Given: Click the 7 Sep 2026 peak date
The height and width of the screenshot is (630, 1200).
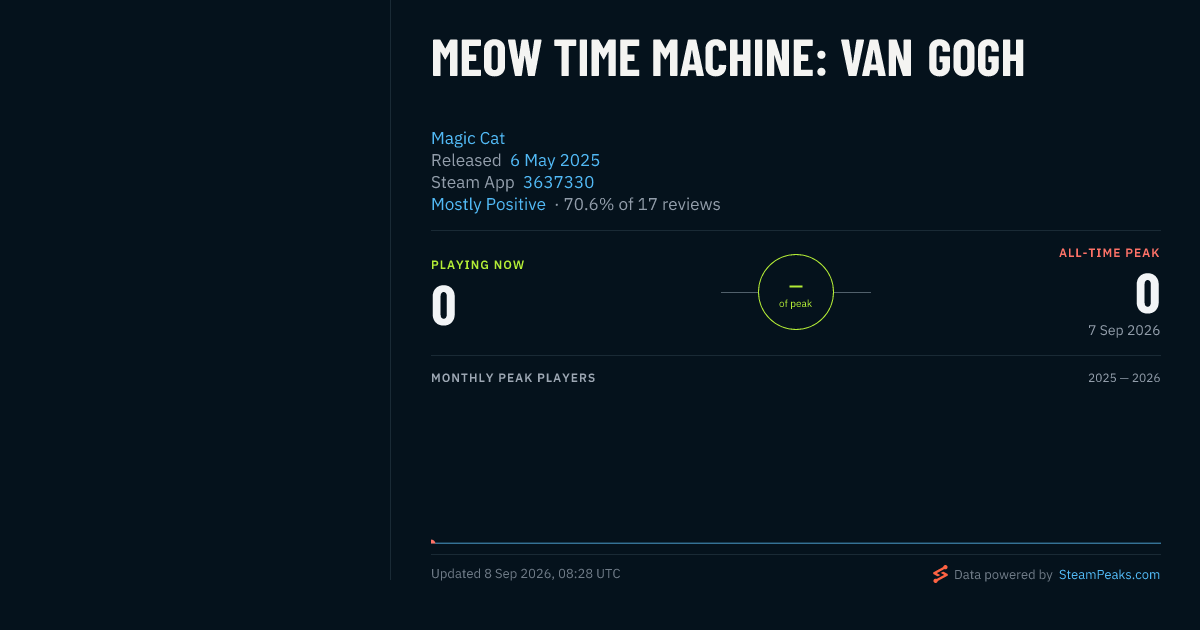Looking at the screenshot, I should click(x=1124, y=330).
